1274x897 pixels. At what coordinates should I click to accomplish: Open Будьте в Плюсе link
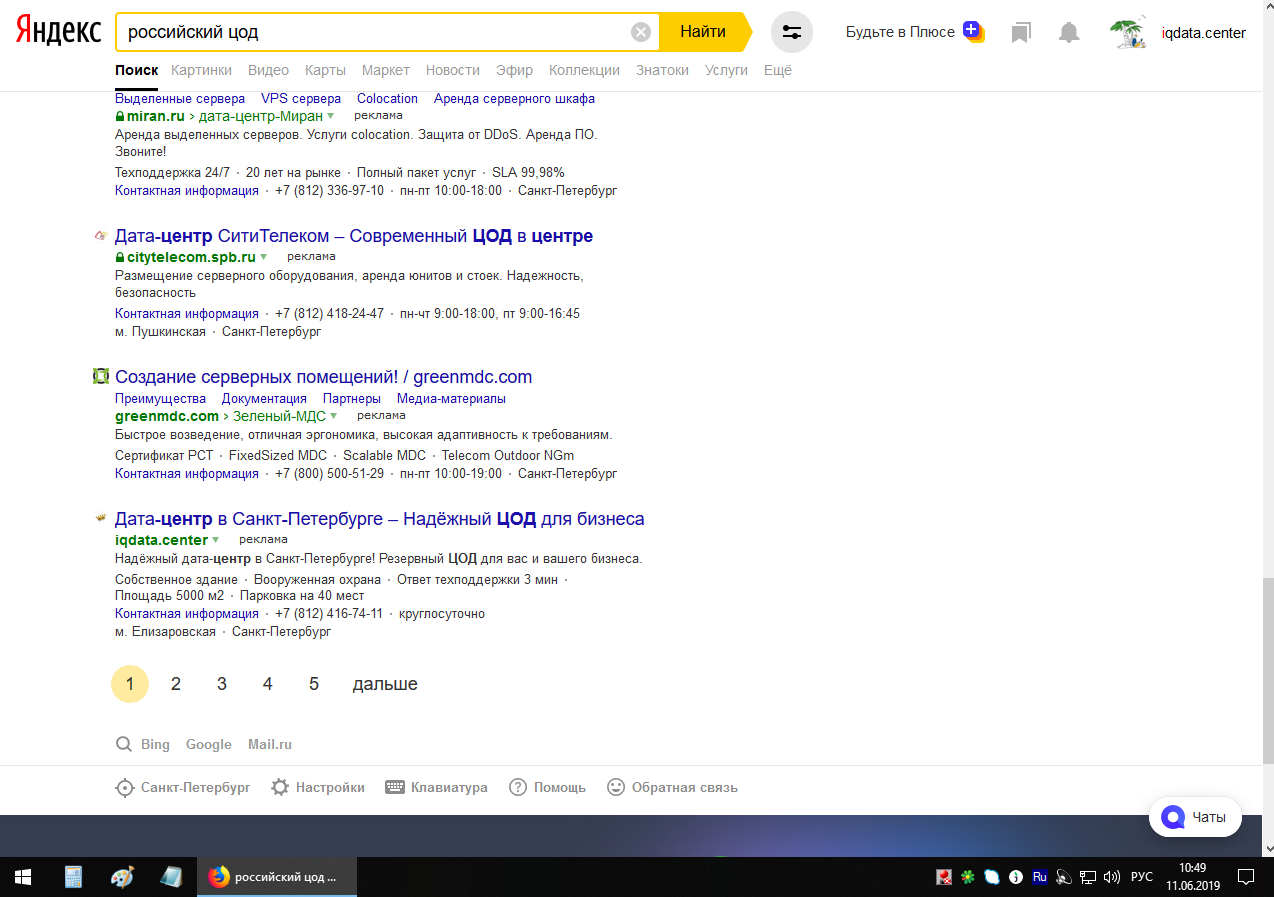(900, 32)
